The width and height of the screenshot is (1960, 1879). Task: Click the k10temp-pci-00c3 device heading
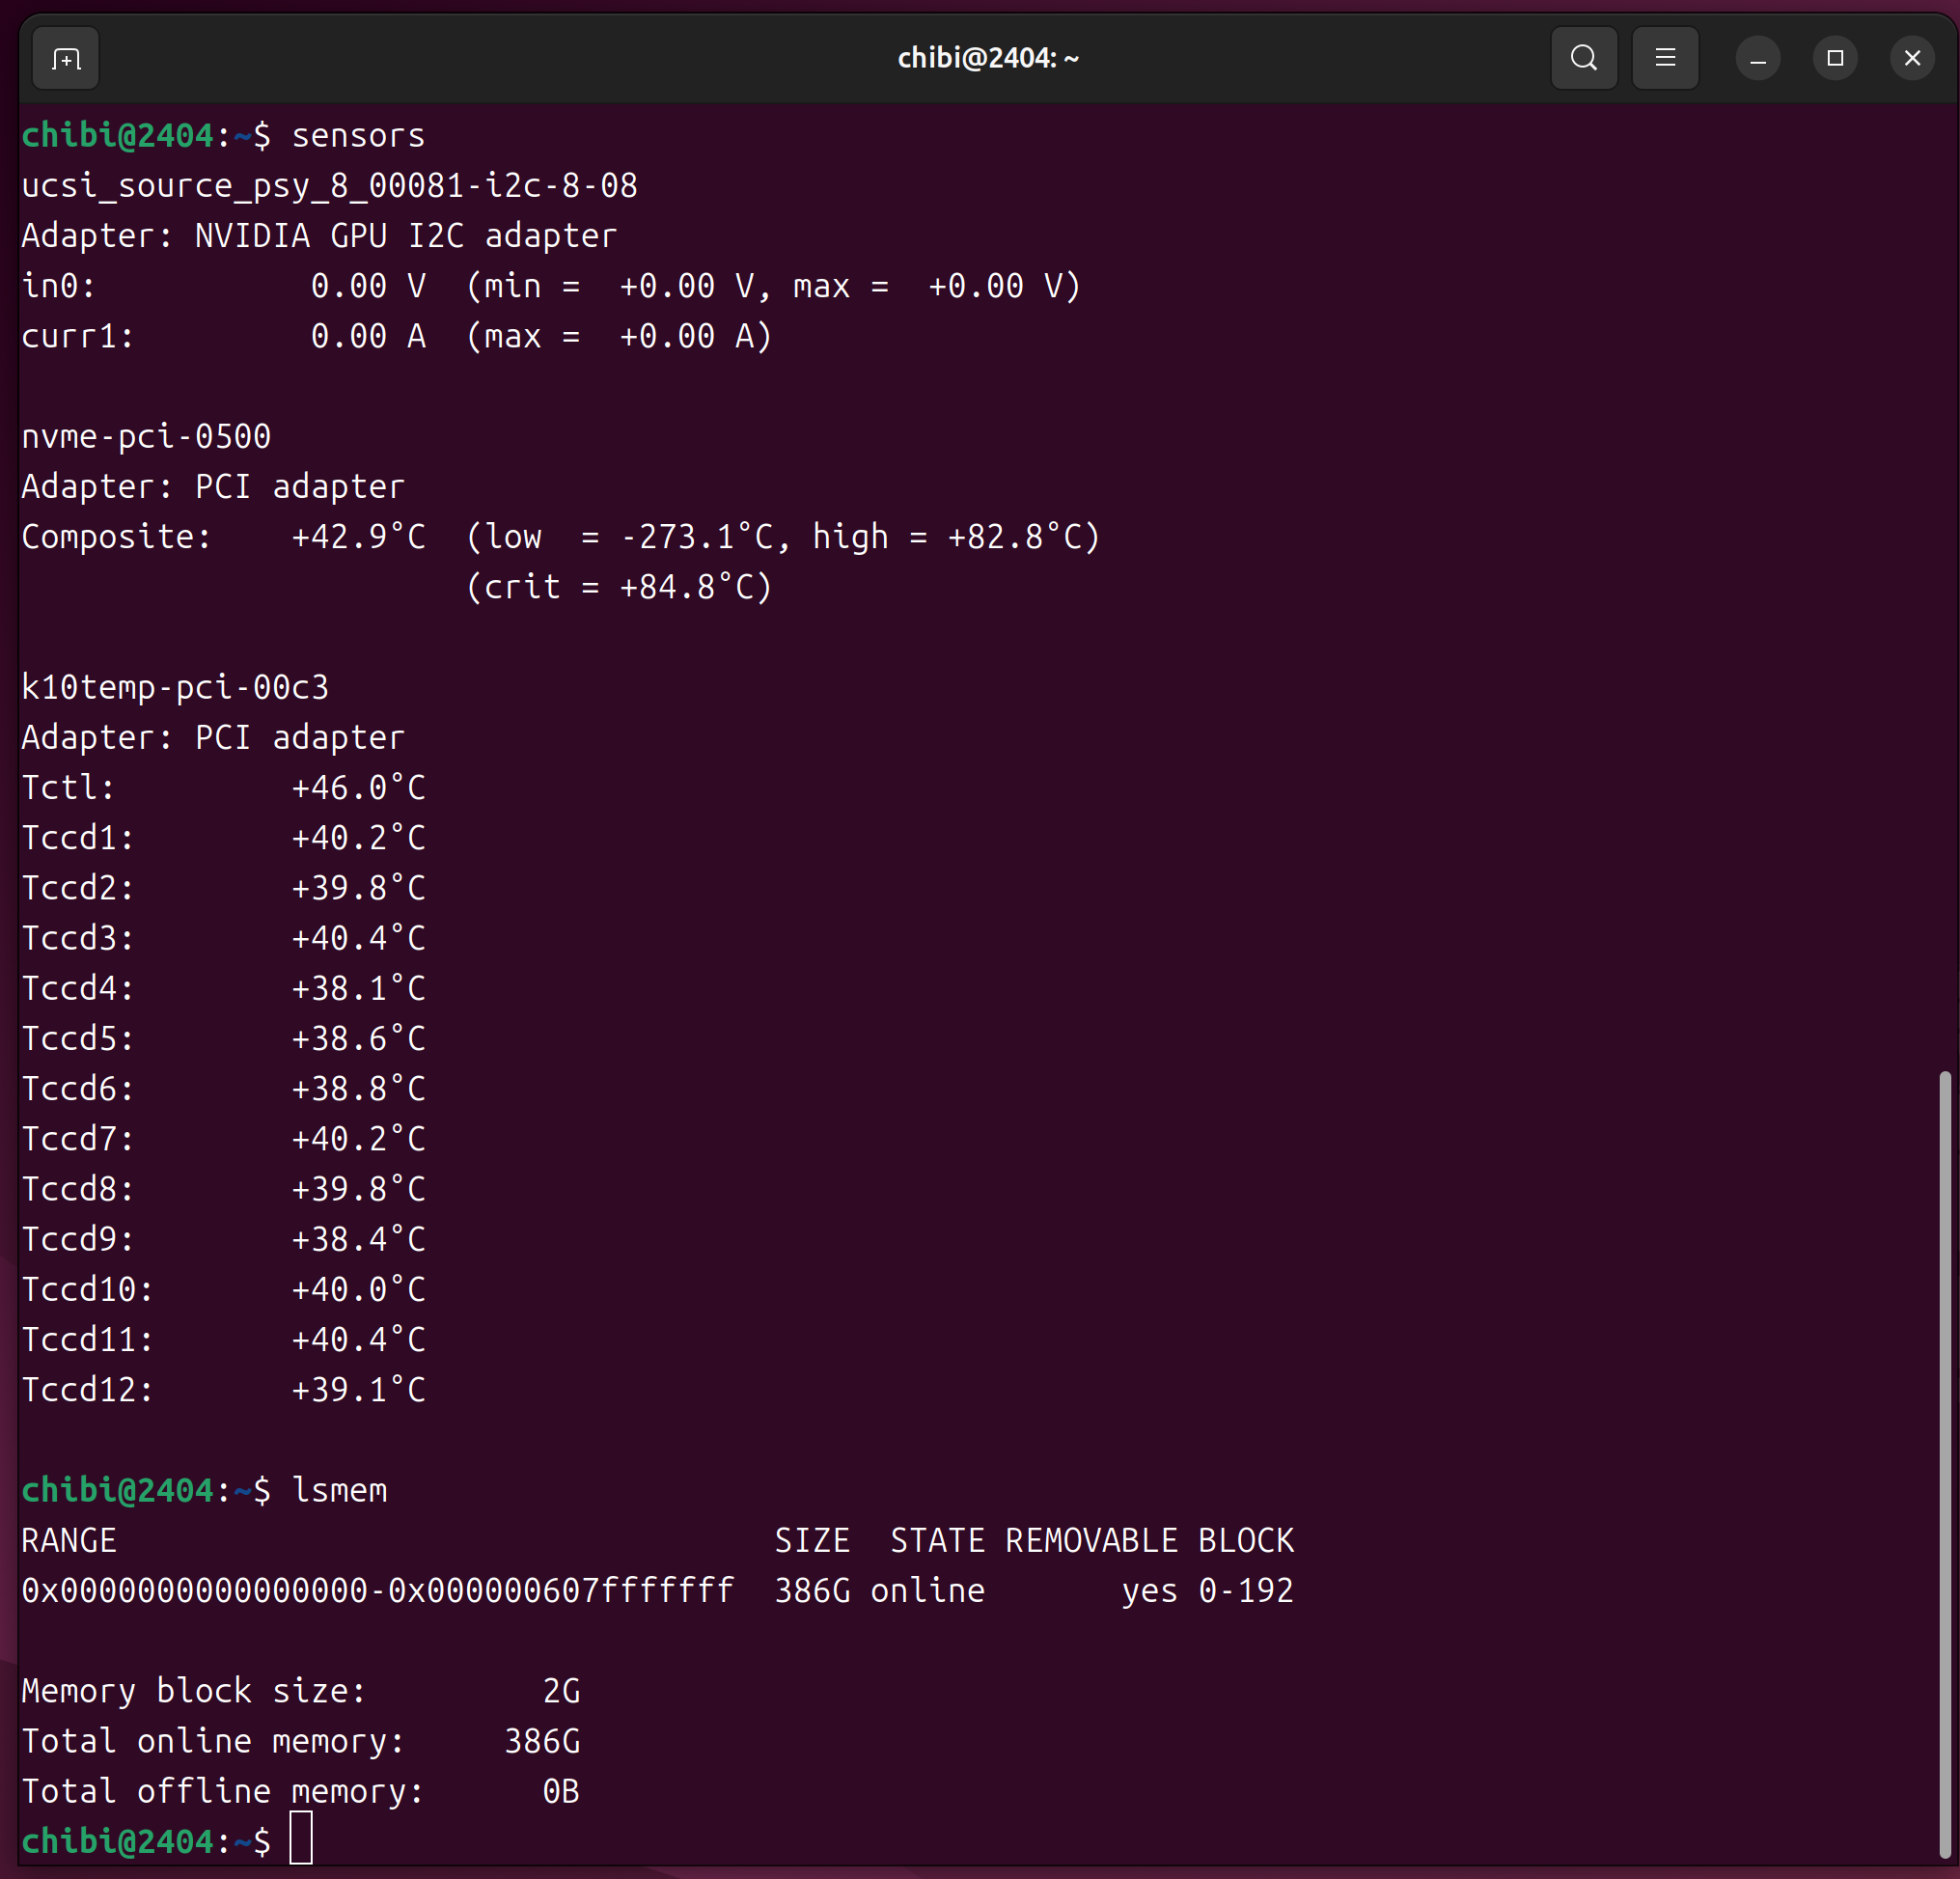tap(175, 688)
